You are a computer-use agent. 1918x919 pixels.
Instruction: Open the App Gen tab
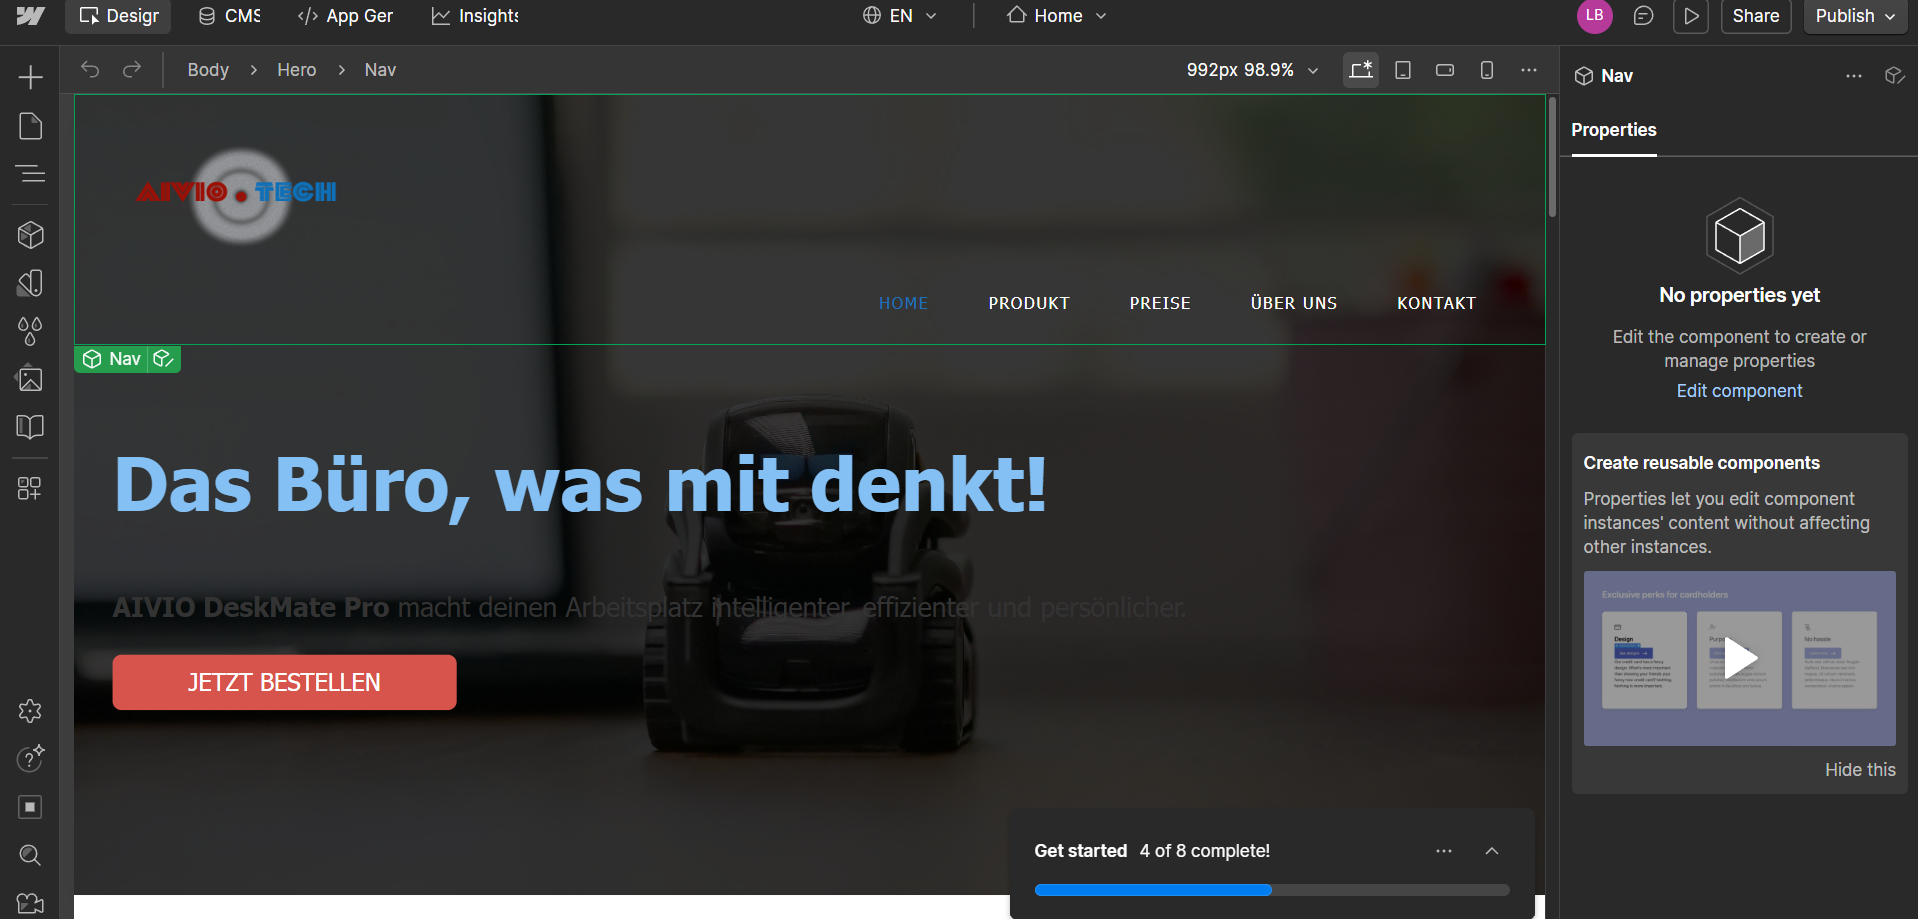click(x=345, y=16)
